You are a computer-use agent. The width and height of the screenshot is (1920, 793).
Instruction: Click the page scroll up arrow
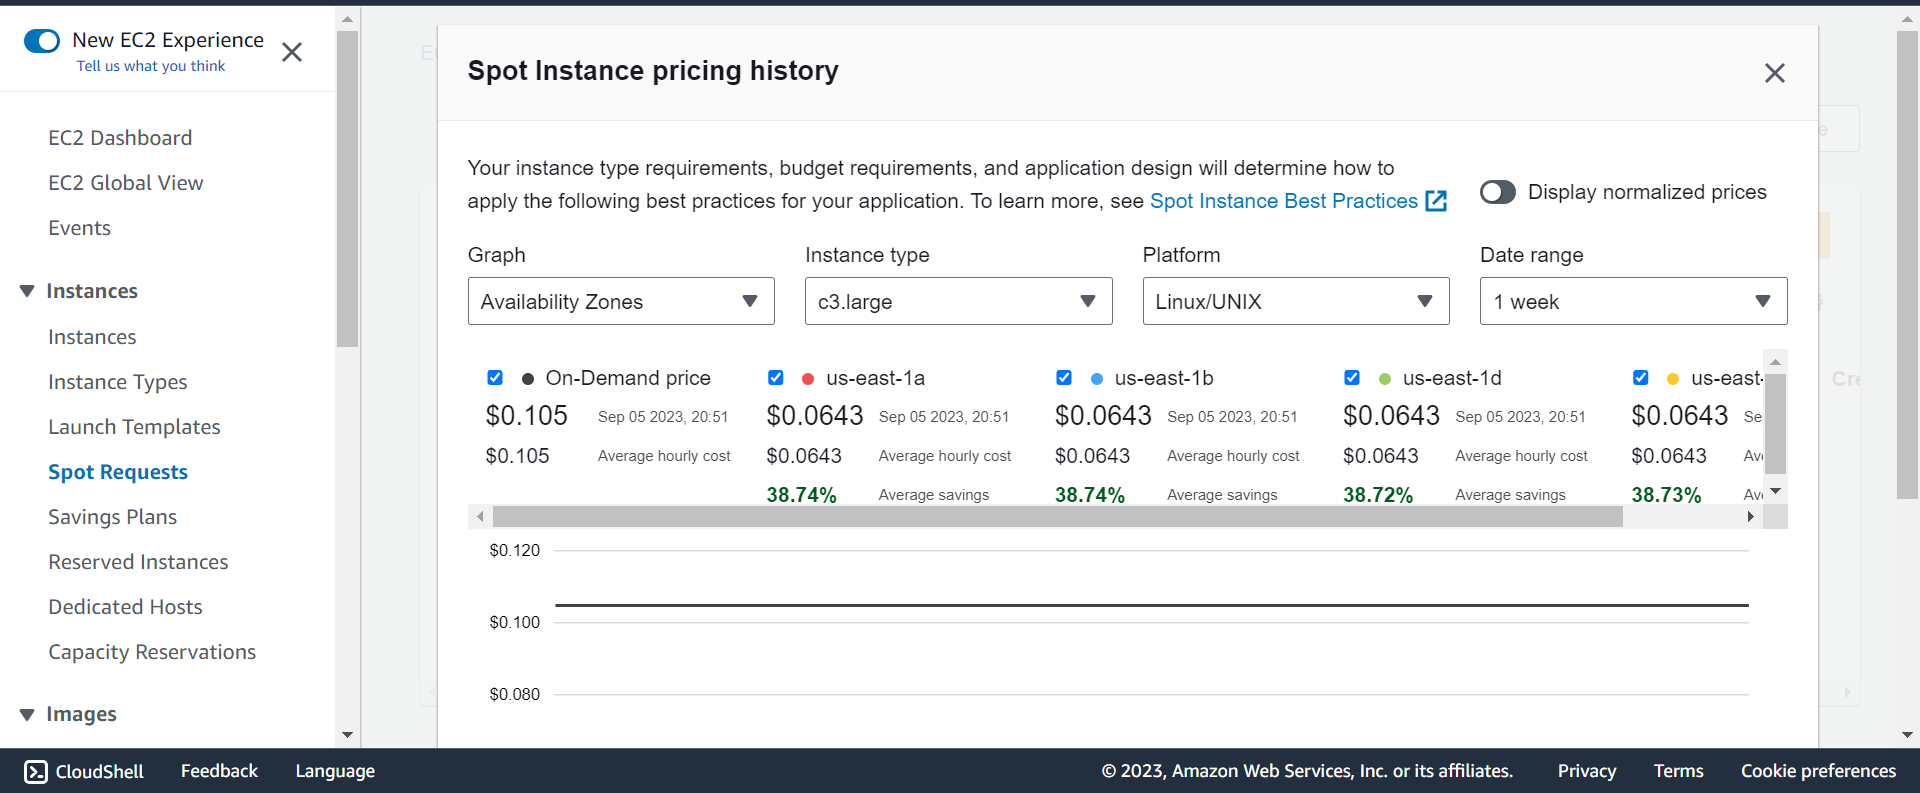[x=1907, y=19]
